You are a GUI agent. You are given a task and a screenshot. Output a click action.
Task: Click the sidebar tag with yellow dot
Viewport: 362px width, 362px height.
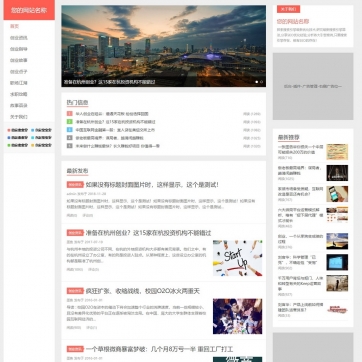(x=41, y=145)
